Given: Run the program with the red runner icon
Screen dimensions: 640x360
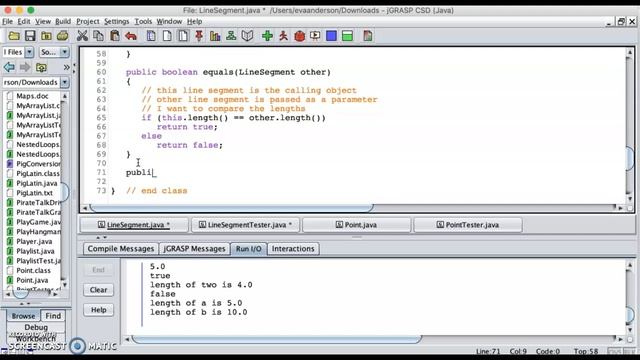Looking at the screenshot, I should (x=283, y=36).
